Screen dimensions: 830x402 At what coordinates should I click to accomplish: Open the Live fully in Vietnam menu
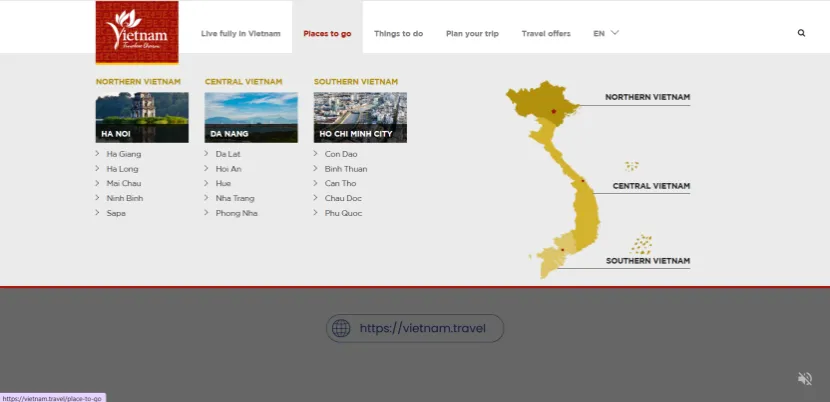coord(241,33)
